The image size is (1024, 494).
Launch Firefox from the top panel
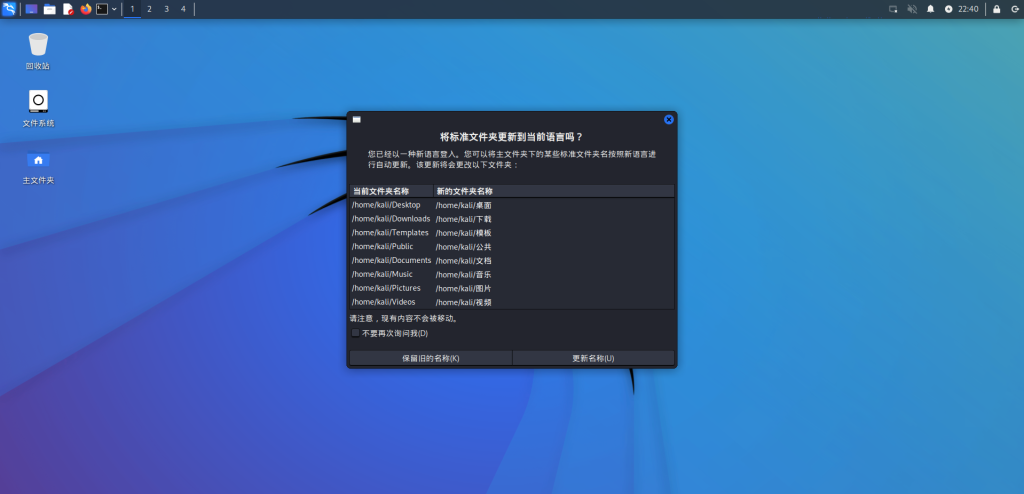click(86, 9)
